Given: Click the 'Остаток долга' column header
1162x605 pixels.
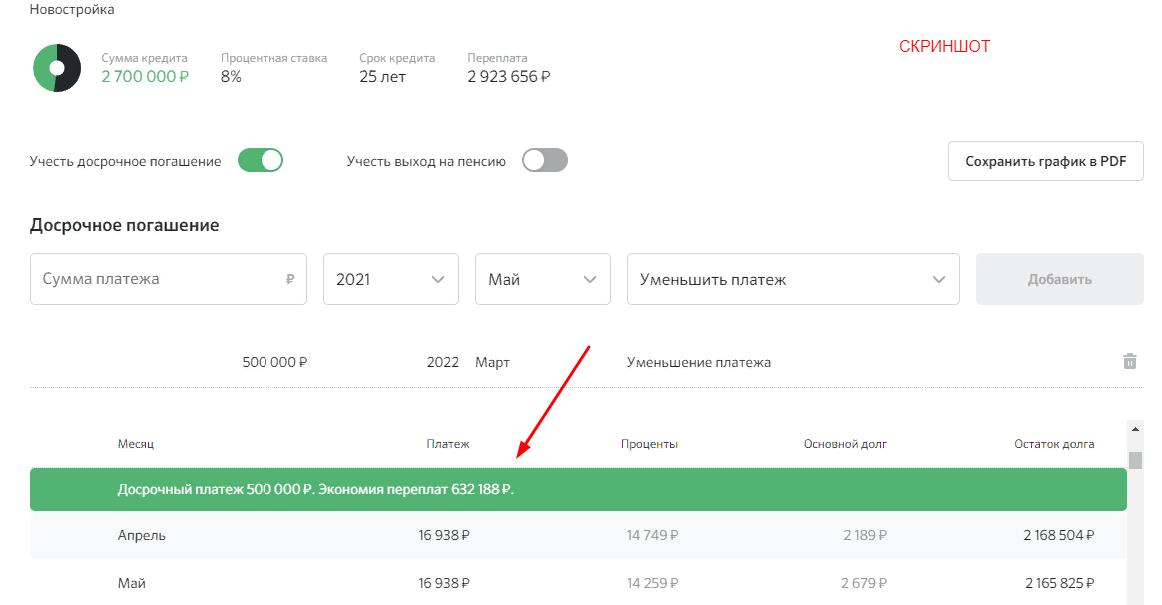Looking at the screenshot, I should click(x=1054, y=444).
